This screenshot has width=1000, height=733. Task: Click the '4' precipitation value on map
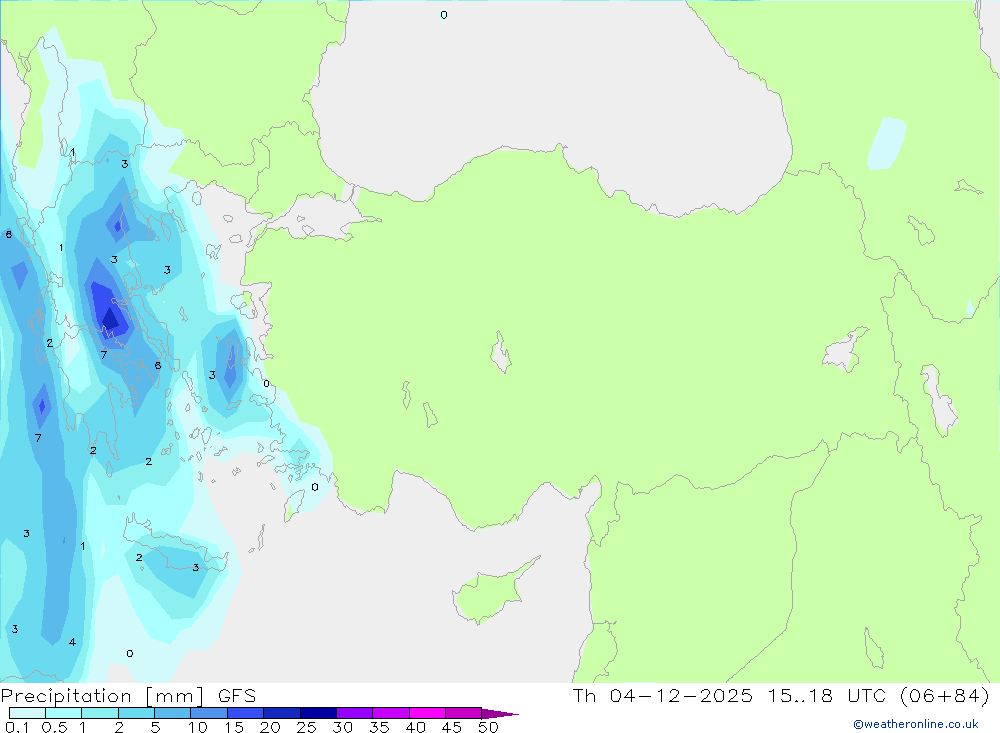click(x=72, y=642)
